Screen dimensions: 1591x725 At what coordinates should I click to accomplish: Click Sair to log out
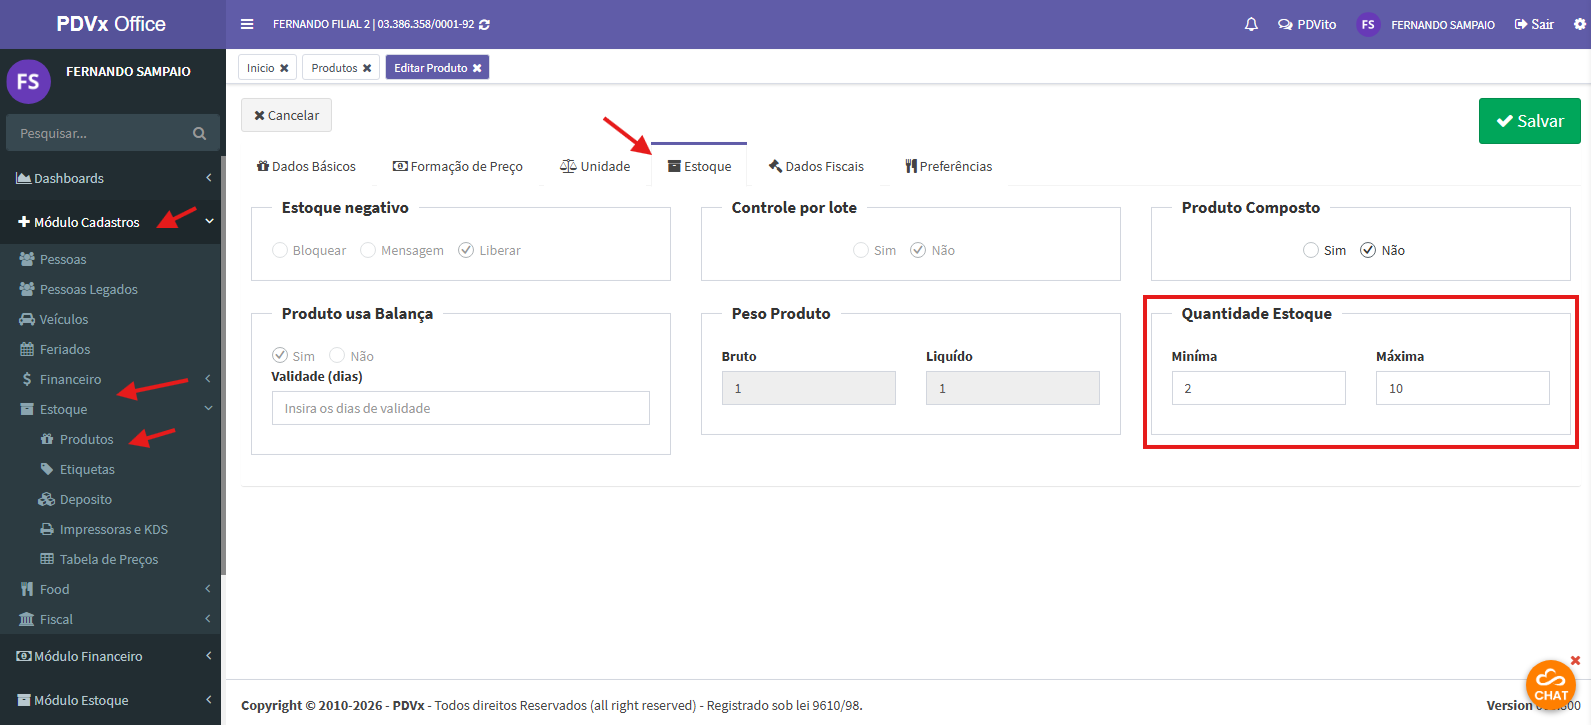pos(1534,24)
